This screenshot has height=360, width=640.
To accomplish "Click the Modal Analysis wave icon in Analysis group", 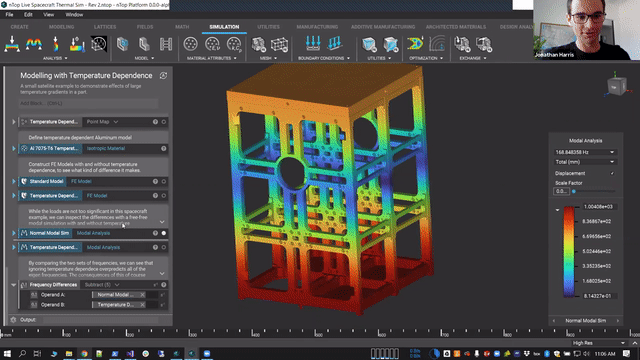I will click(34, 44).
